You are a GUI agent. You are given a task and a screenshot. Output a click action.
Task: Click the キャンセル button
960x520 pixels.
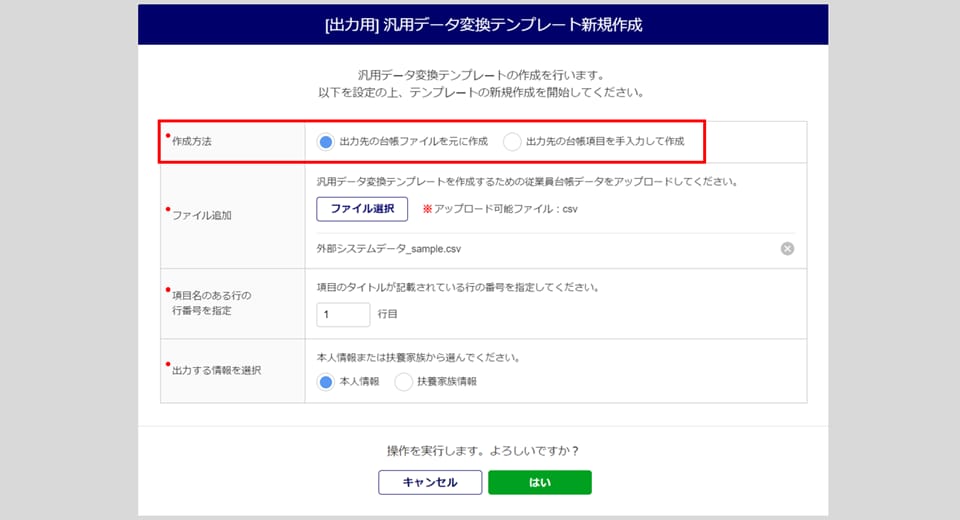click(430, 482)
